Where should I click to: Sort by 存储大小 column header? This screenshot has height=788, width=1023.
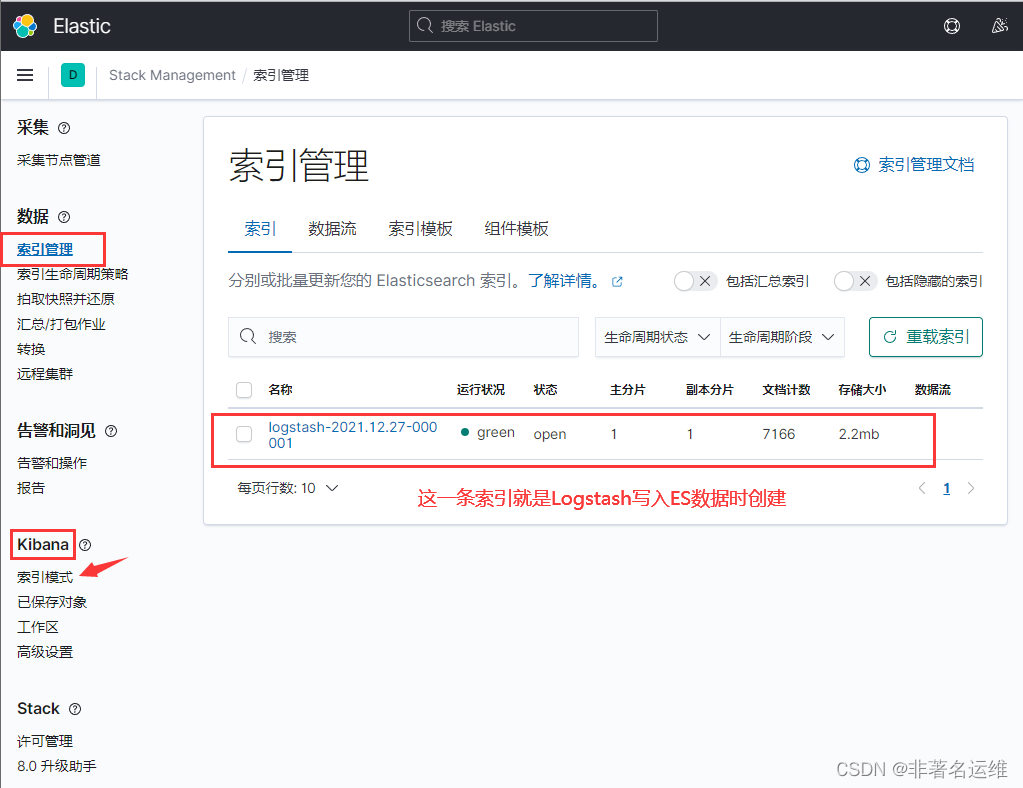coord(863,389)
